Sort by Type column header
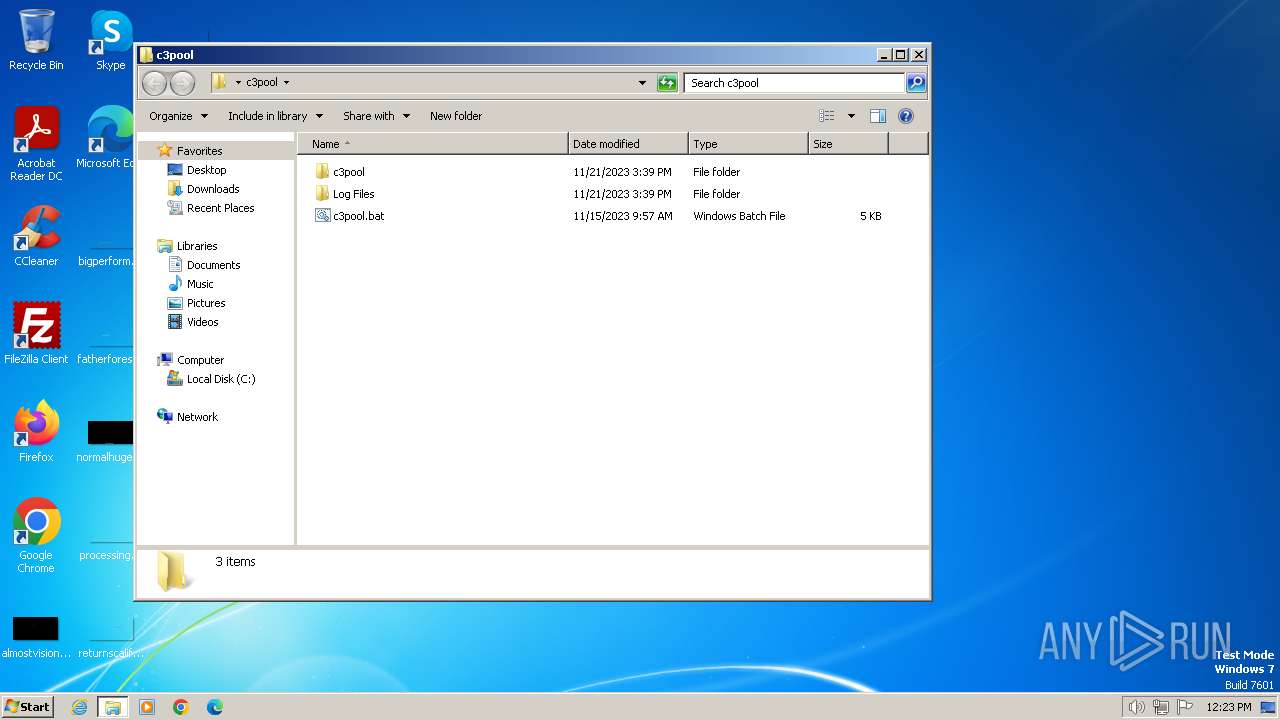The height and width of the screenshot is (720, 1280). [x=748, y=144]
